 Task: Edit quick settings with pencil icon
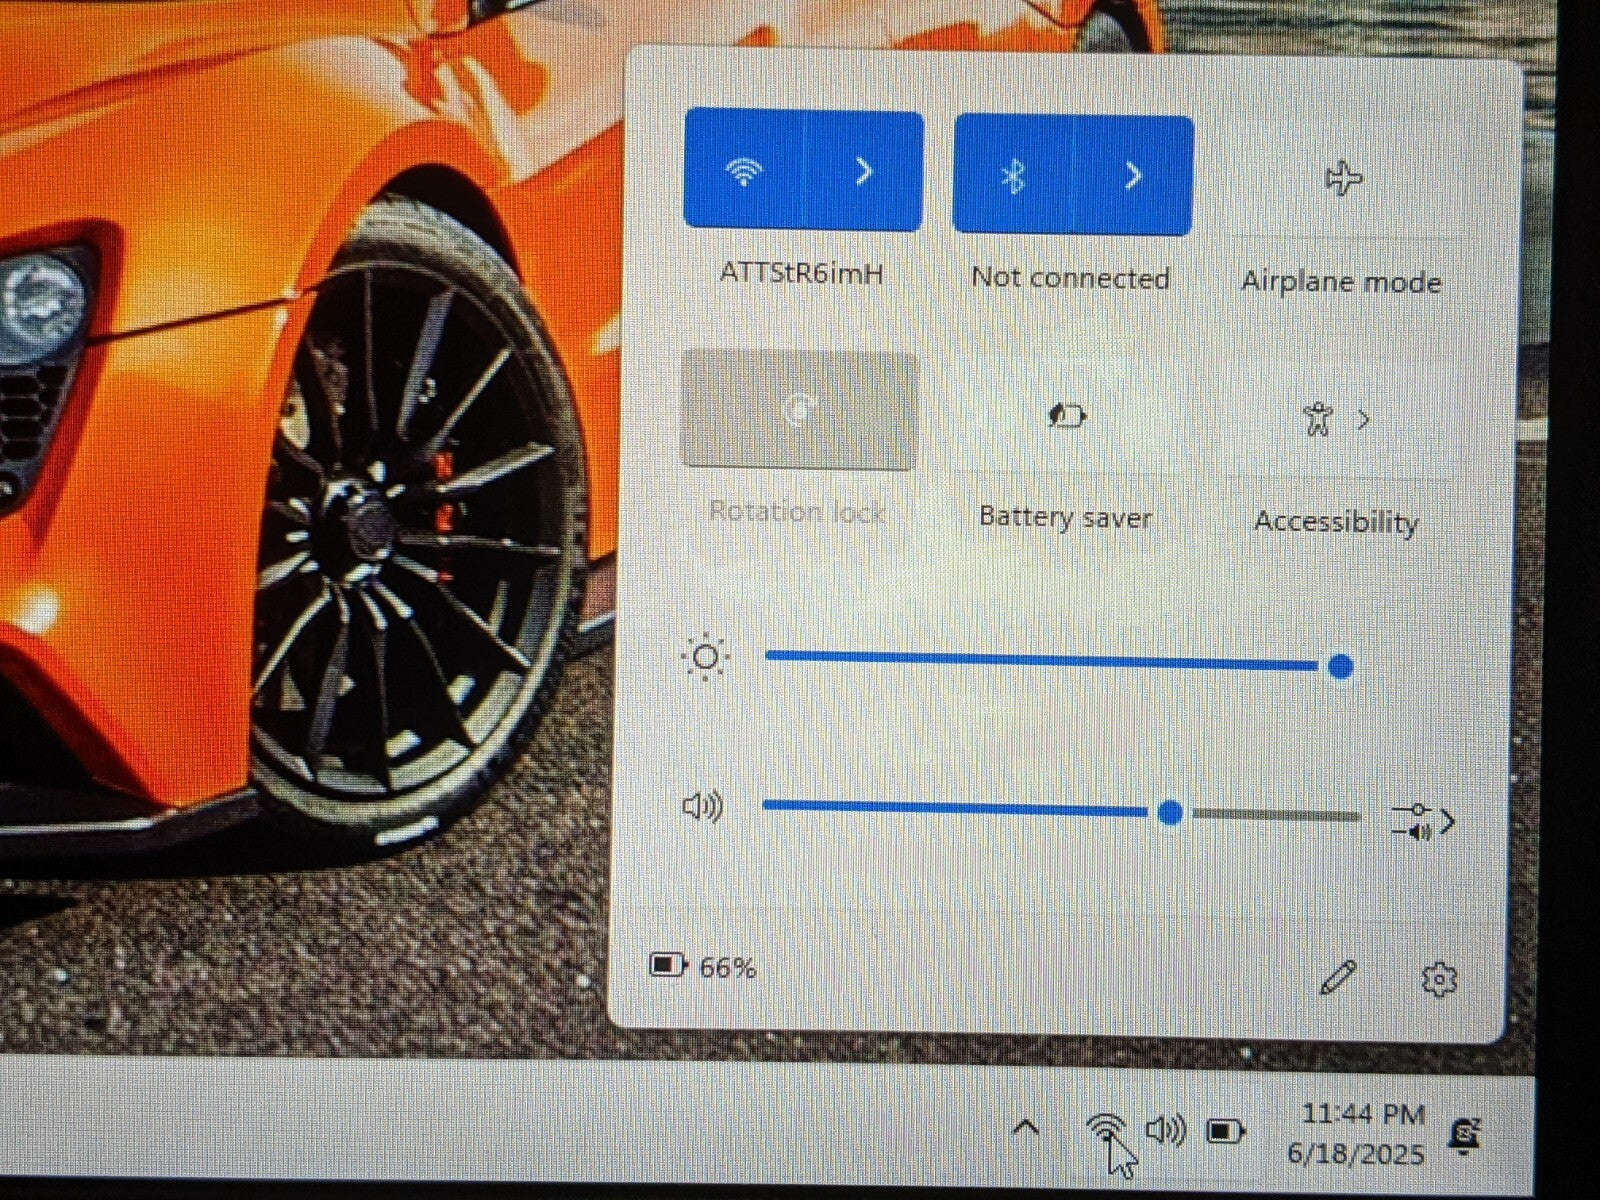tap(1337, 977)
